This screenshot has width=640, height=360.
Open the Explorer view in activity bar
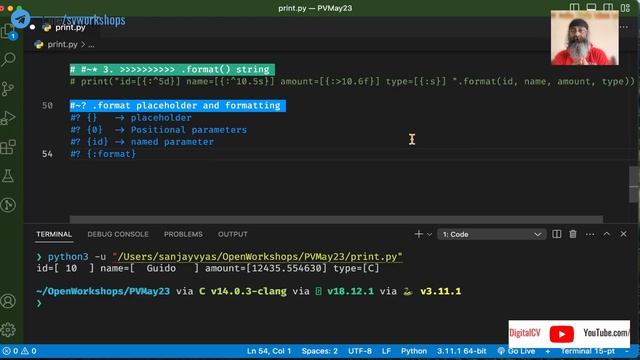[8, 31]
